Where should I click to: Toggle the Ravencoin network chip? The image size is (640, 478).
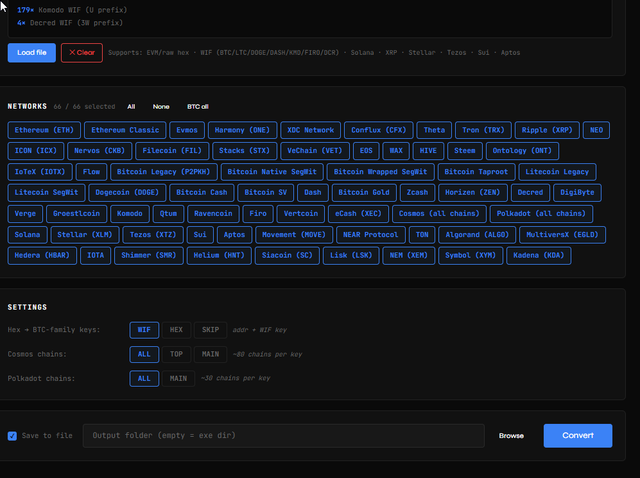tap(213, 213)
